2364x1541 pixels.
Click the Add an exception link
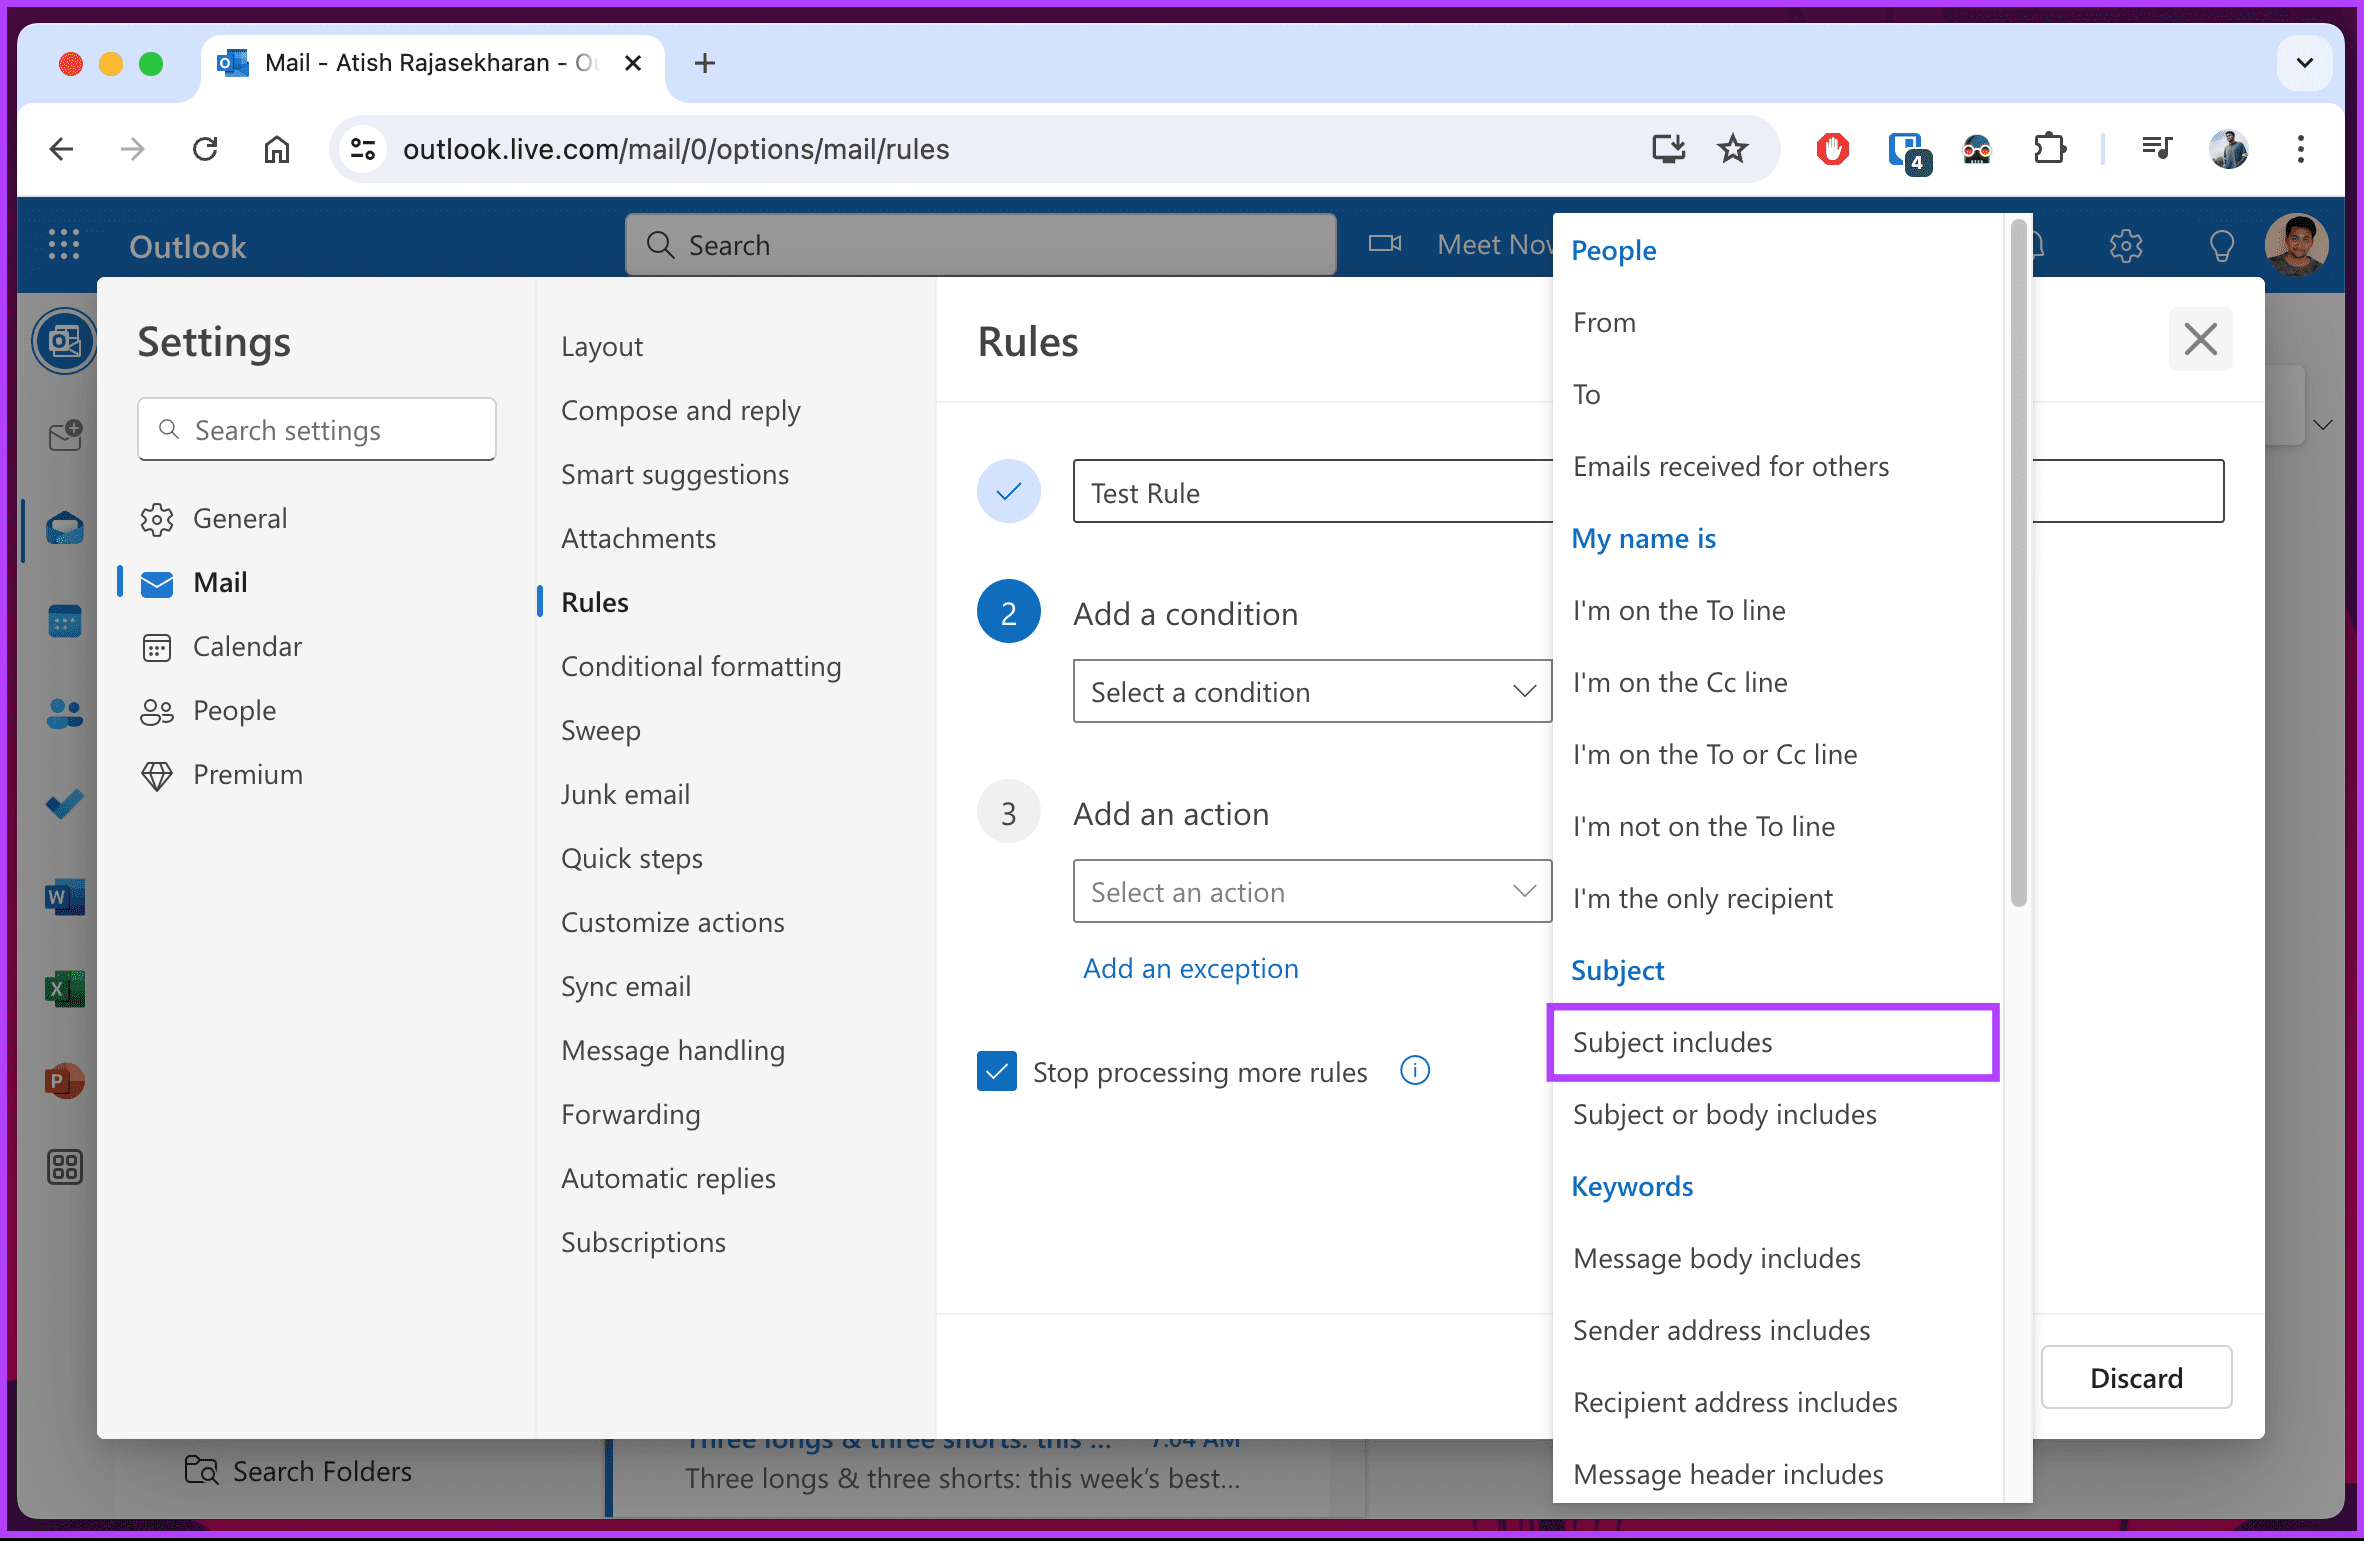(x=1190, y=968)
